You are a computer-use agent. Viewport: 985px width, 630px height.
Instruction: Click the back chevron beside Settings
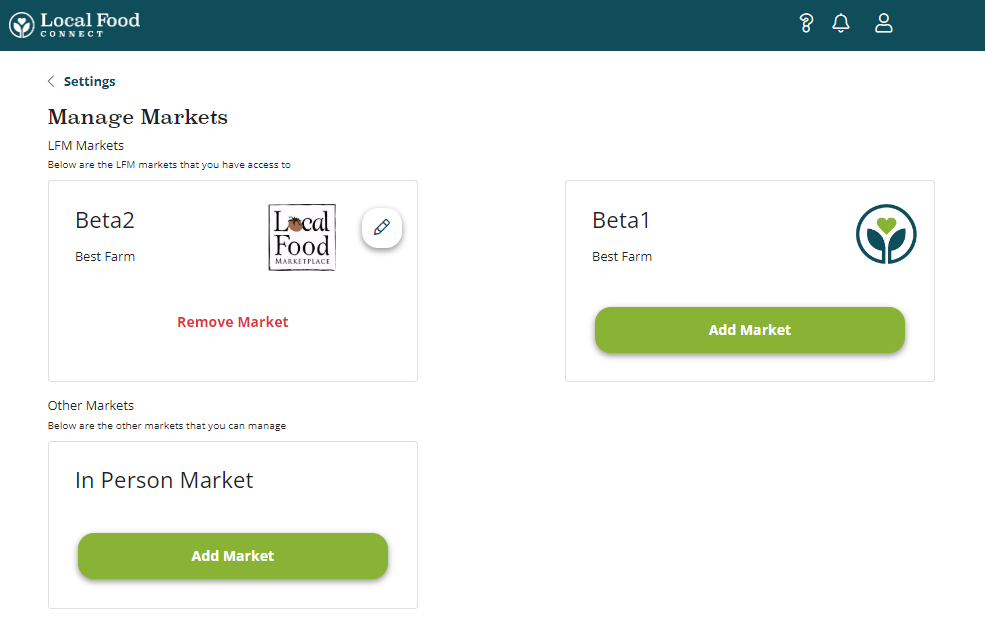click(x=51, y=81)
